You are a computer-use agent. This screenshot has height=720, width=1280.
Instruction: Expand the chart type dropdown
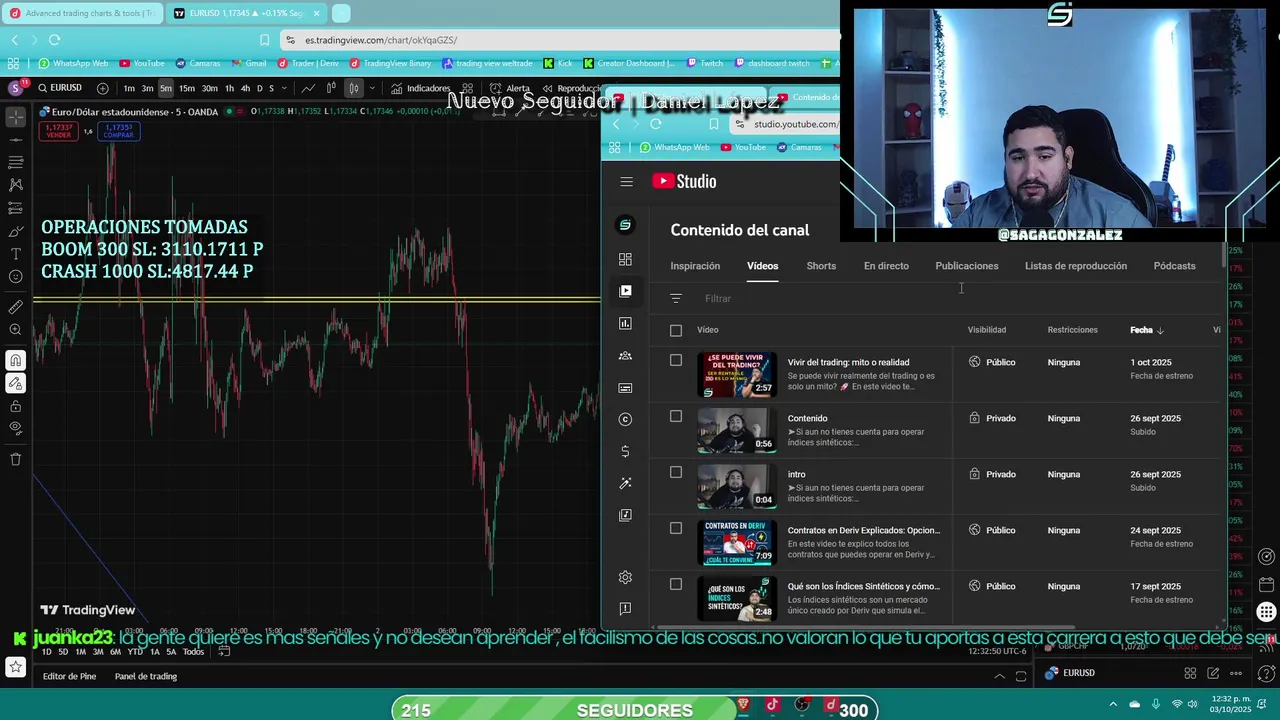click(372, 88)
